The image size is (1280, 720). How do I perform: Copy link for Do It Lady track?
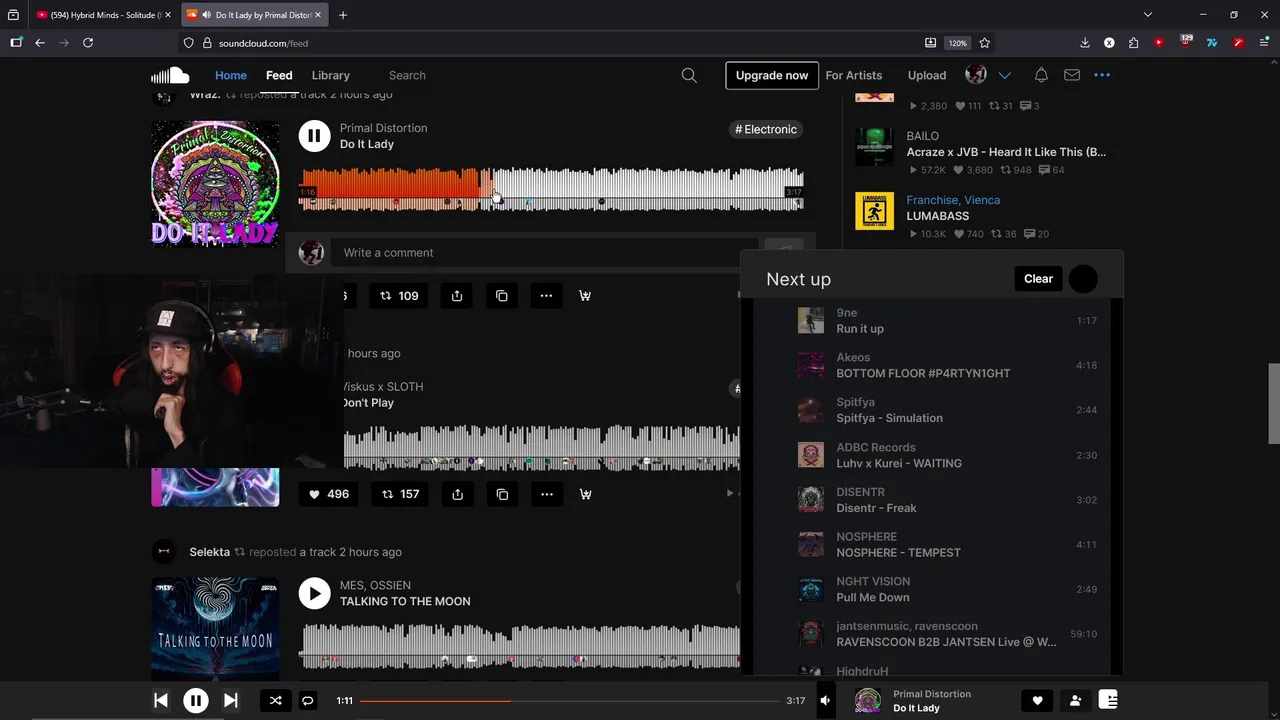[502, 296]
